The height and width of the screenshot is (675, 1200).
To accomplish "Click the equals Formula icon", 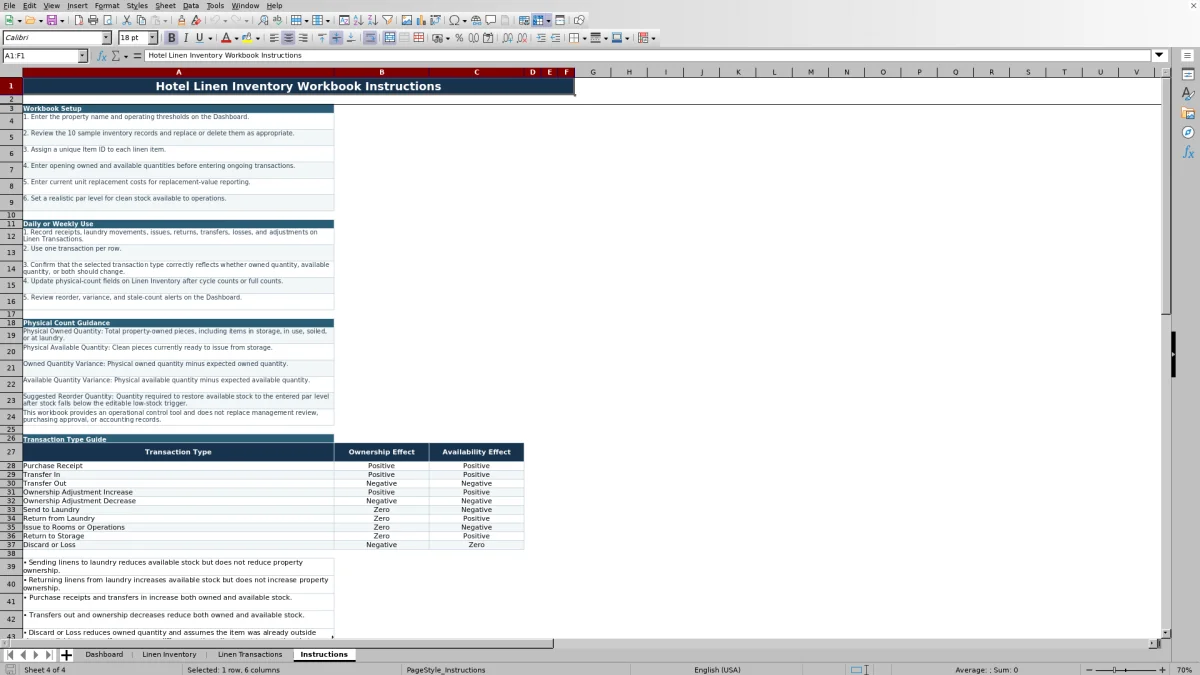I will 137,56.
